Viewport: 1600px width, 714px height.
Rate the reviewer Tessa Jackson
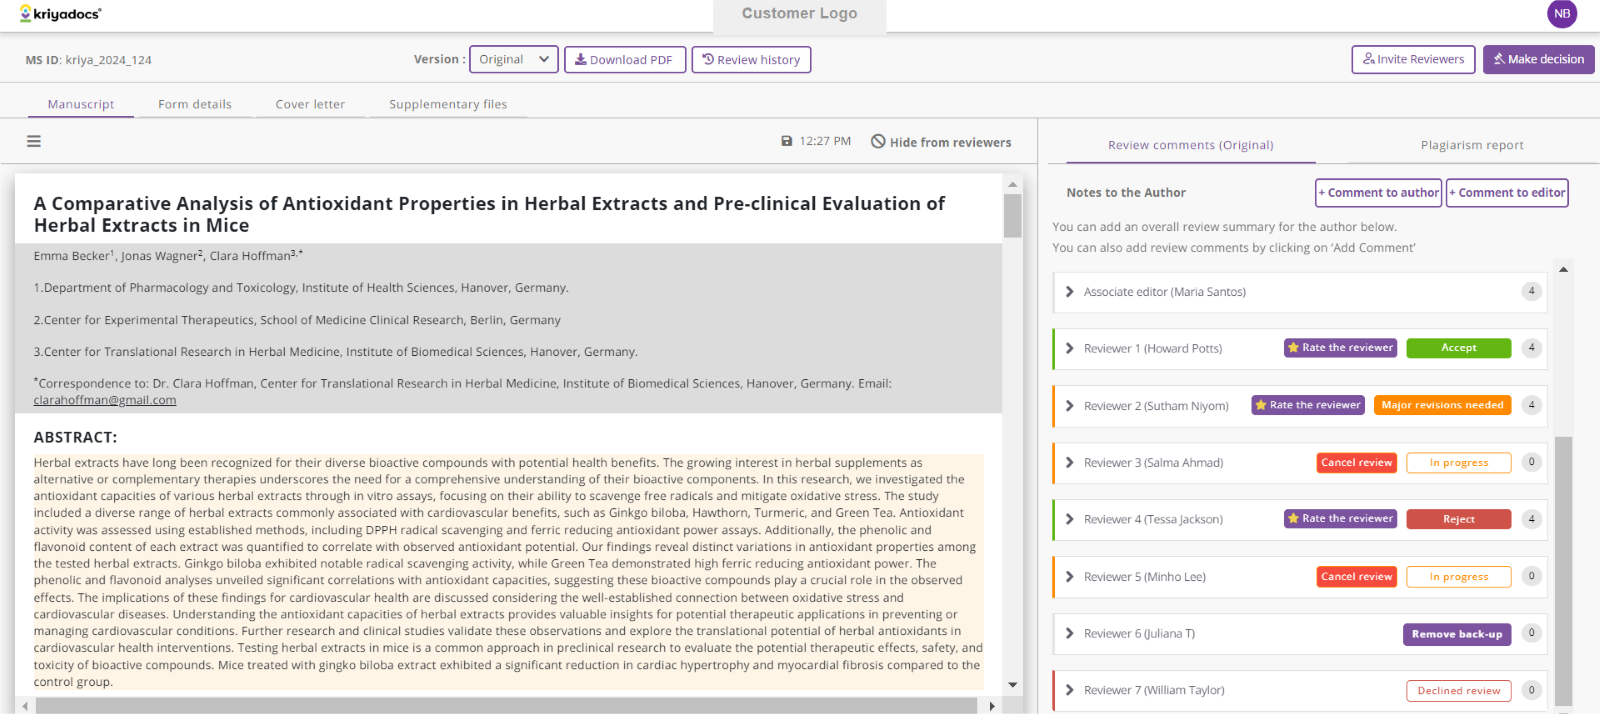point(1341,519)
